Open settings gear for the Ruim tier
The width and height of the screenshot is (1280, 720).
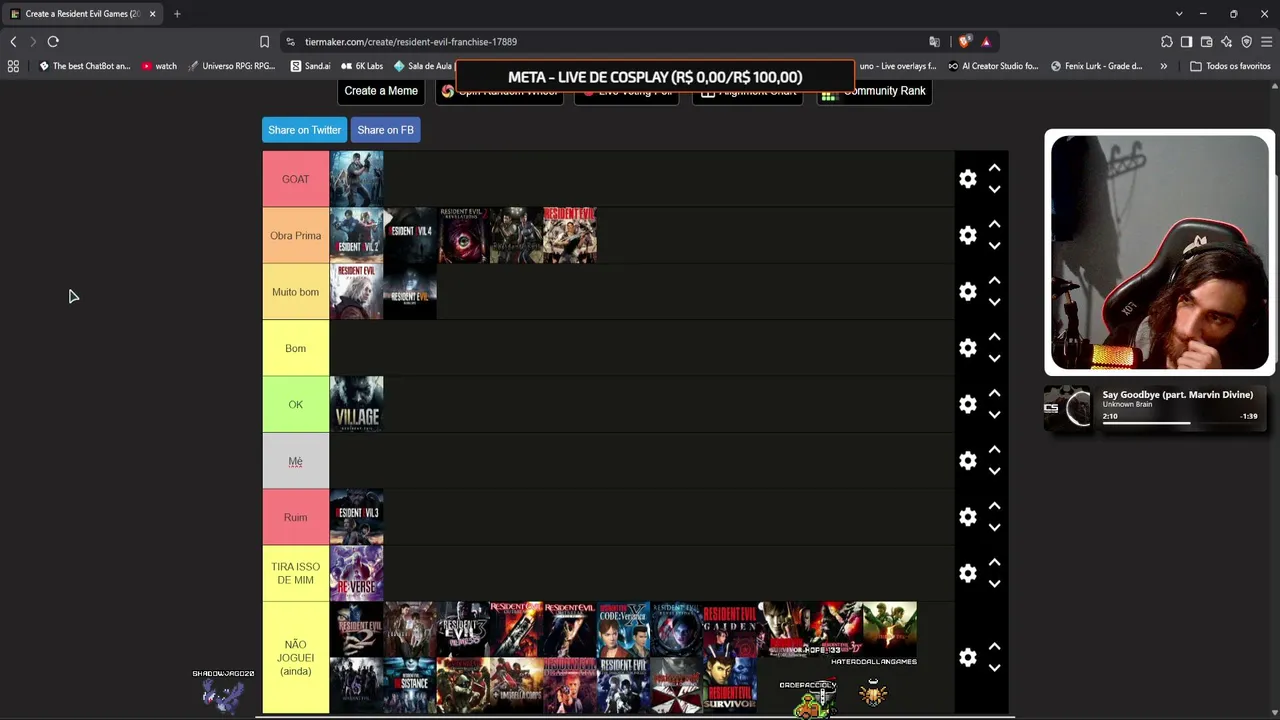(x=967, y=517)
